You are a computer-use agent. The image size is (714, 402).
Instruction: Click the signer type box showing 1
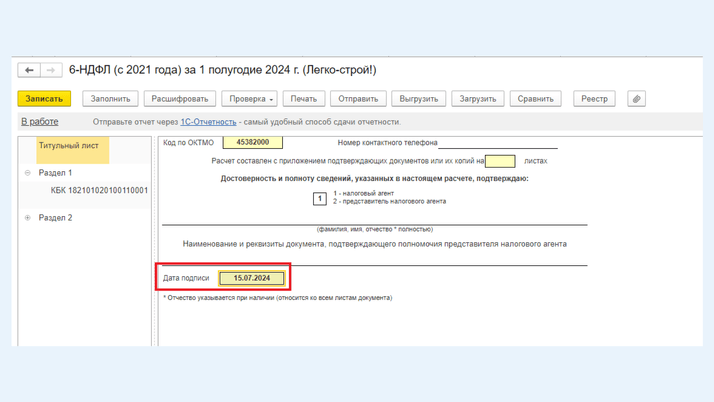tap(320, 198)
